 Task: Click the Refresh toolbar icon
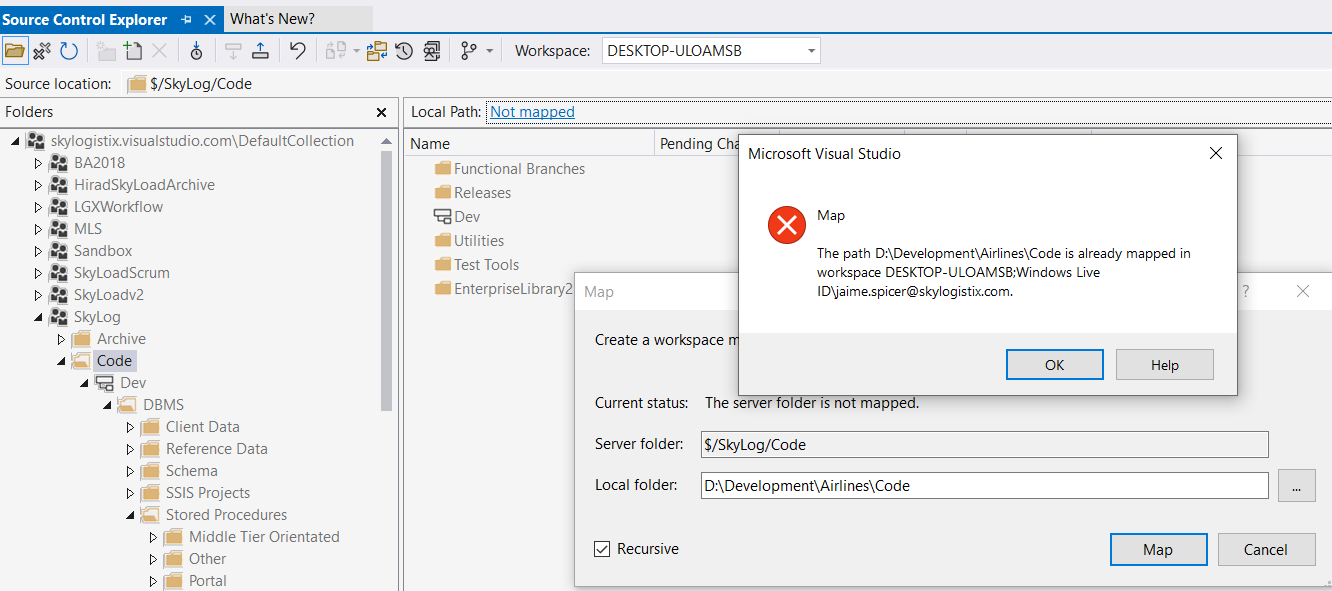(68, 51)
